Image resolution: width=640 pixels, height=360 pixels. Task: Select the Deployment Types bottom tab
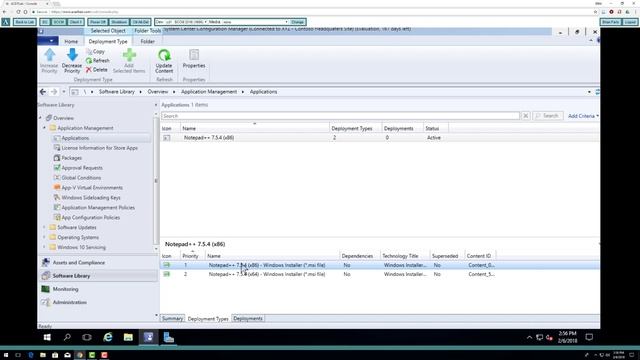click(x=208, y=319)
